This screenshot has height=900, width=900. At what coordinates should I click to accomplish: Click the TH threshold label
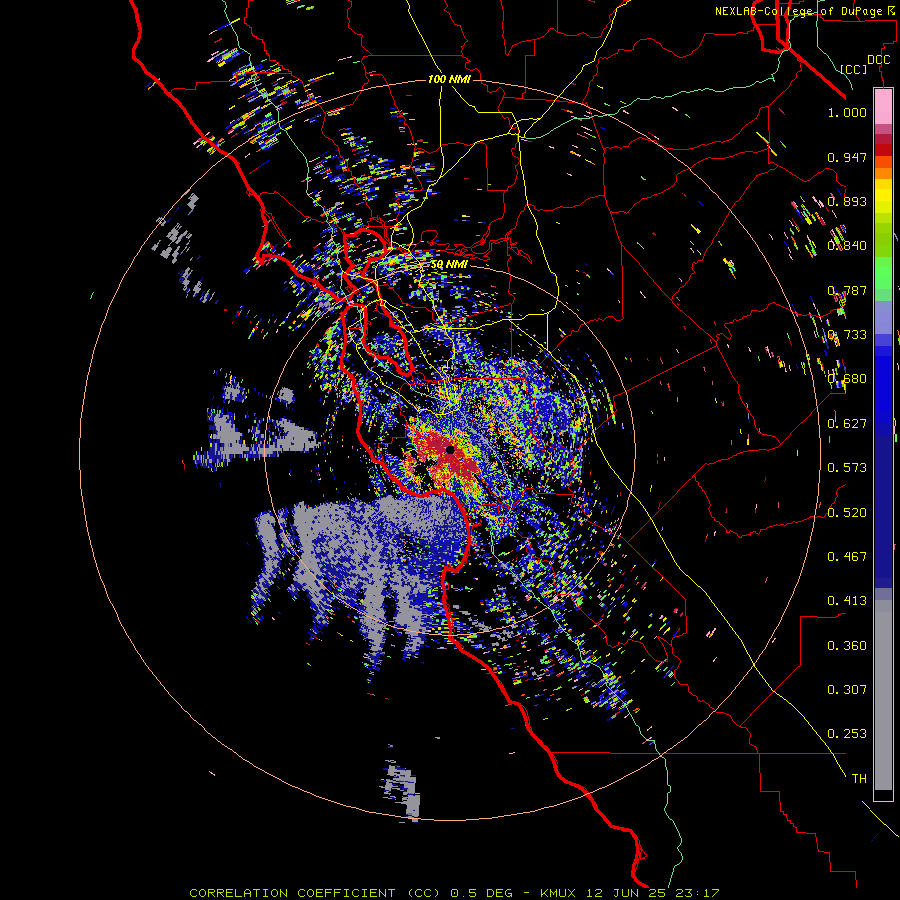pos(859,779)
